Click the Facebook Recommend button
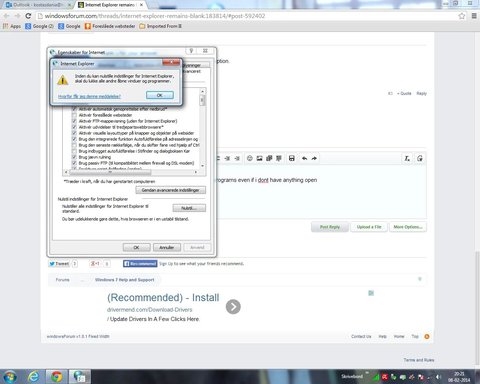The height and width of the screenshot is (384, 480). pyautogui.click(x=140, y=264)
